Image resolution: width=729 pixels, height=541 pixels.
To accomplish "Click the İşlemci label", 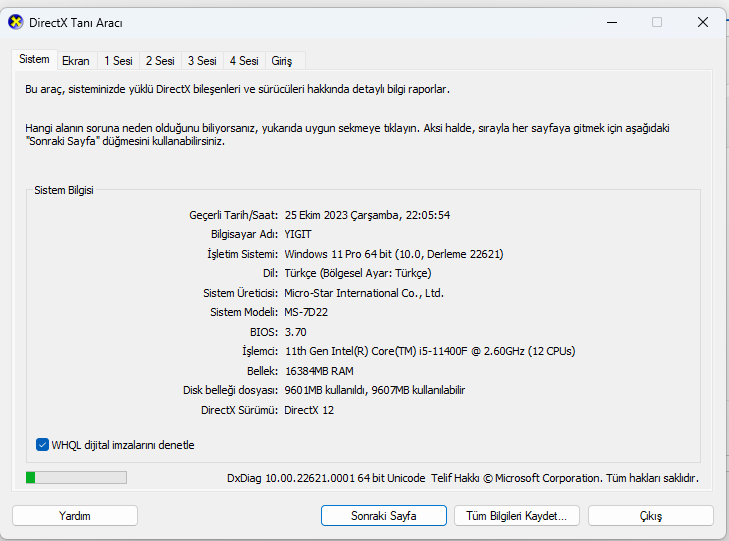I will [x=259, y=351].
